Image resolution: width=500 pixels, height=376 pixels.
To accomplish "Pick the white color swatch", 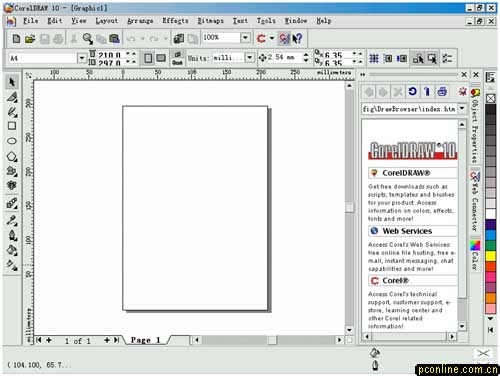I will (490, 214).
